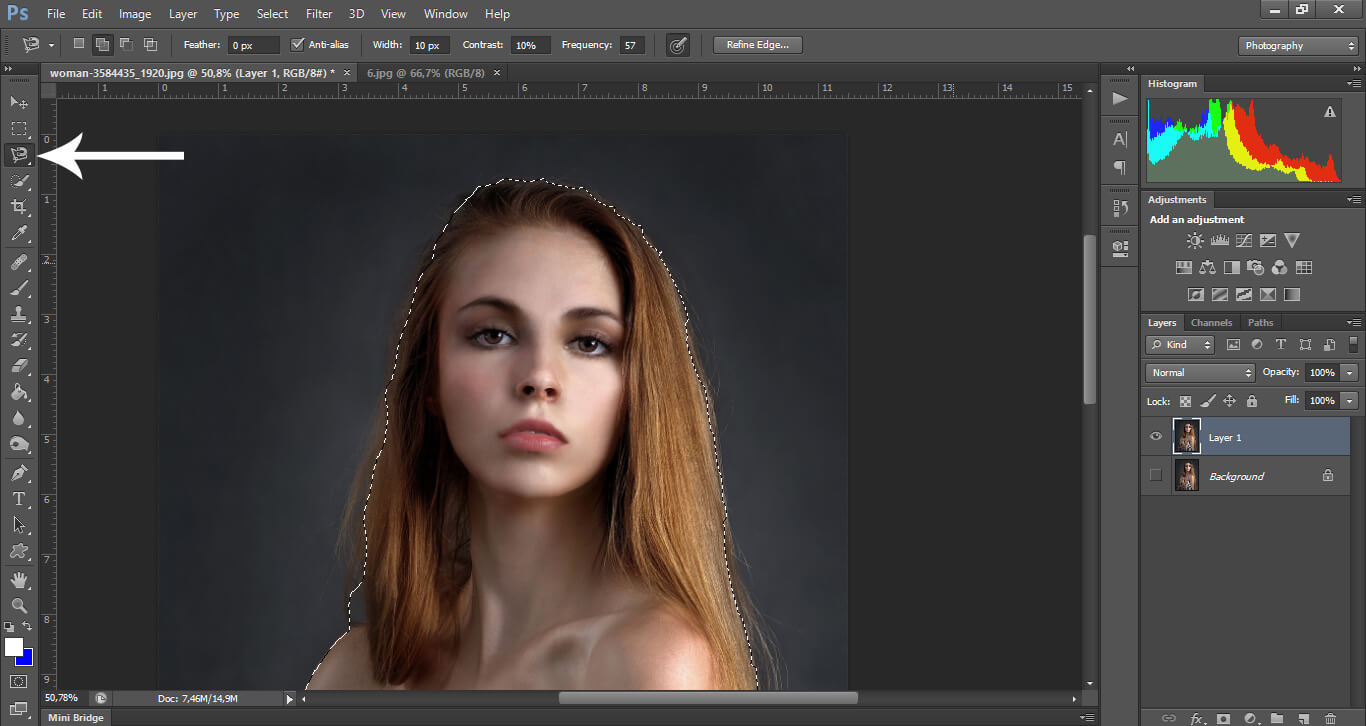The height and width of the screenshot is (726, 1366).
Task: Select the Clone Stamp tool
Action: 19,314
